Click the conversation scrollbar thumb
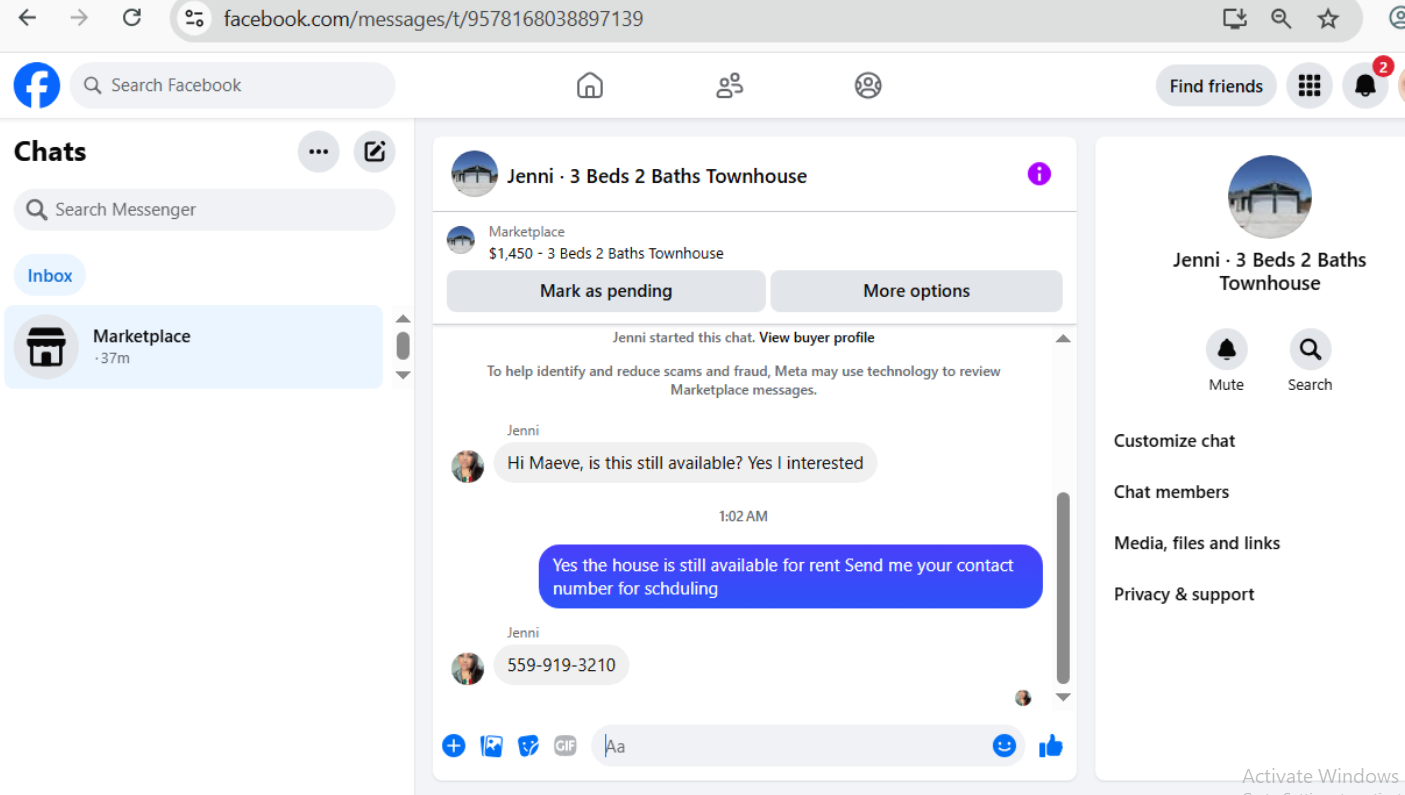 click(x=1063, y=588)
